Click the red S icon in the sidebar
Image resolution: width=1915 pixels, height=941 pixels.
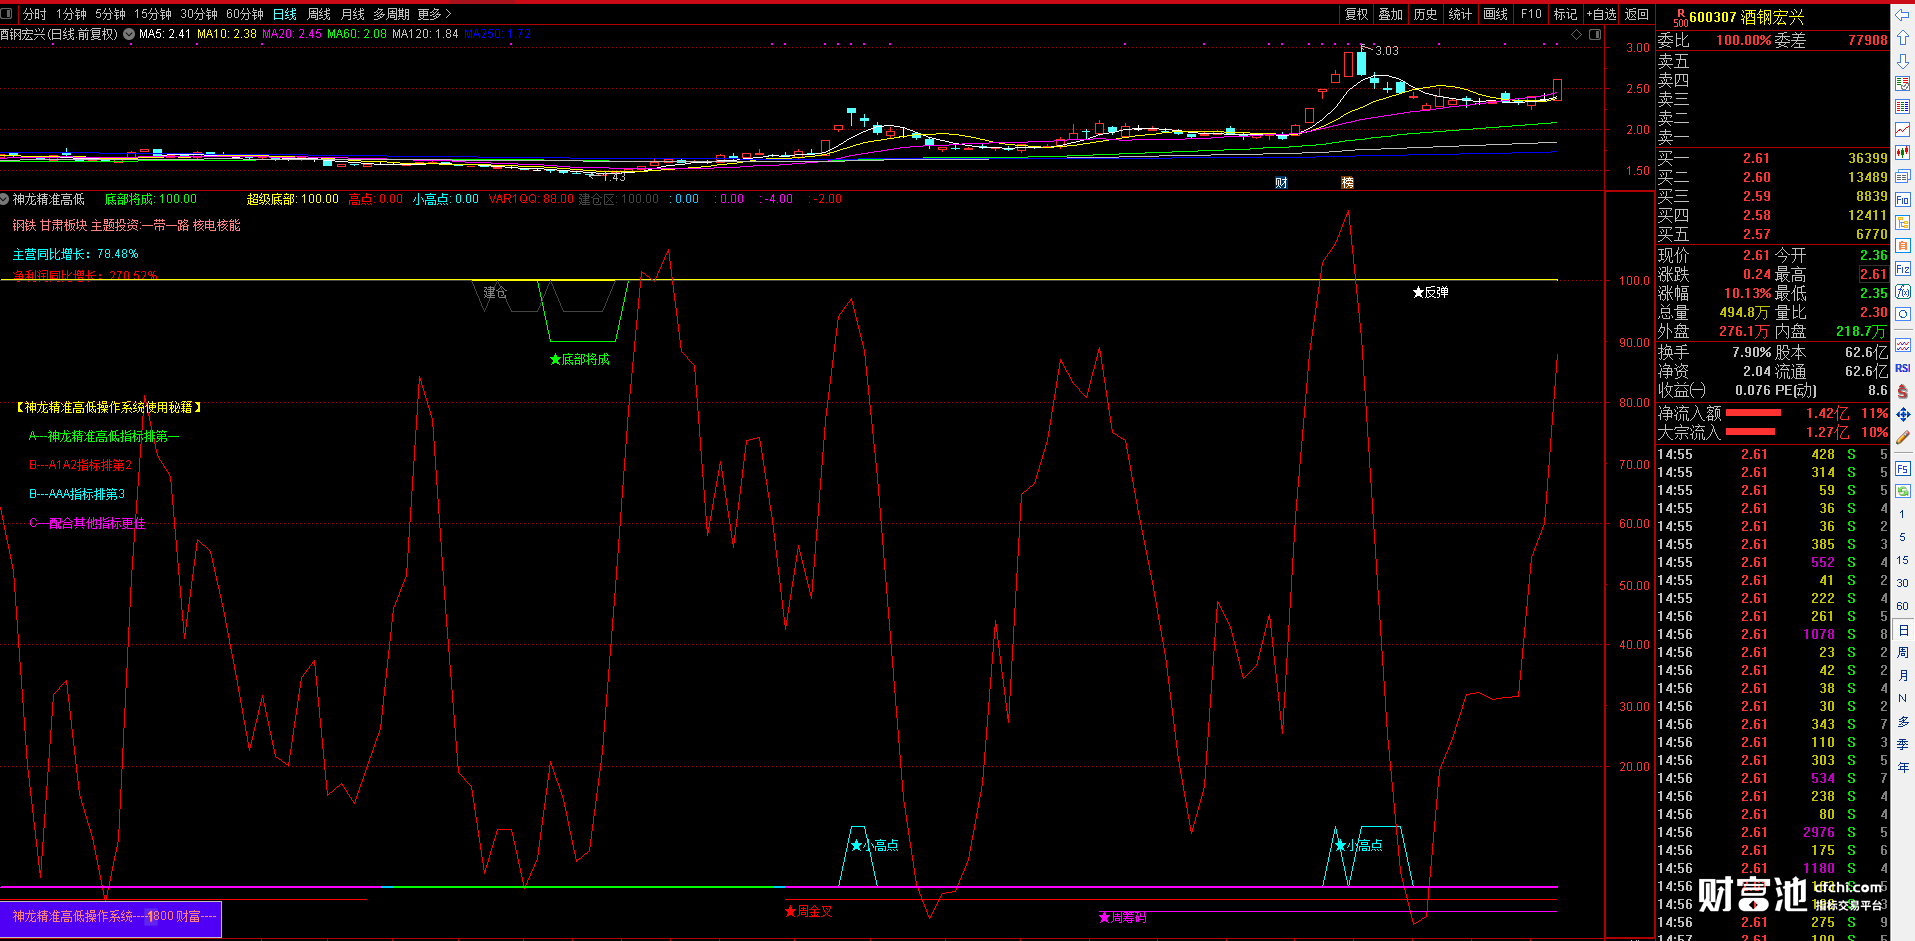(x=1902, y=391)
